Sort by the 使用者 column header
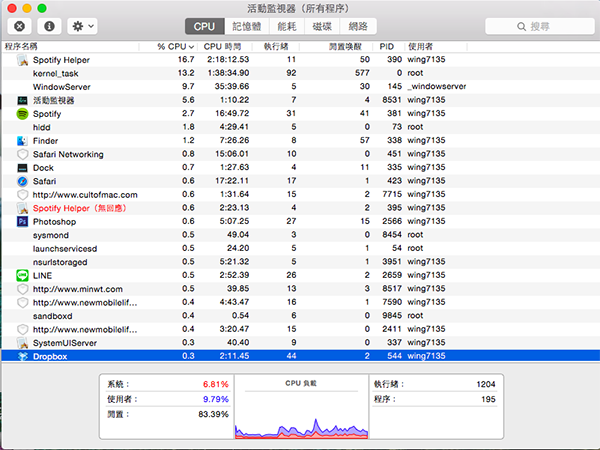 (x=436, y=47)
